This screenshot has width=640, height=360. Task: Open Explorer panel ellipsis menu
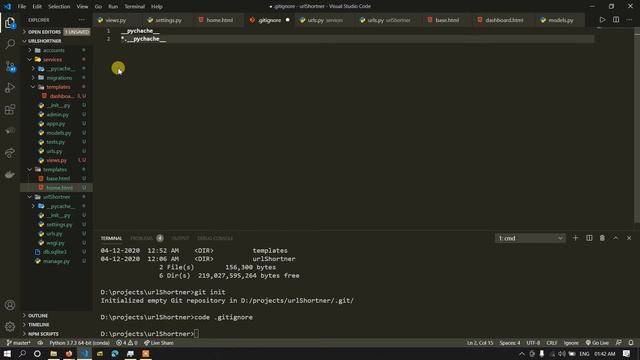82,20
